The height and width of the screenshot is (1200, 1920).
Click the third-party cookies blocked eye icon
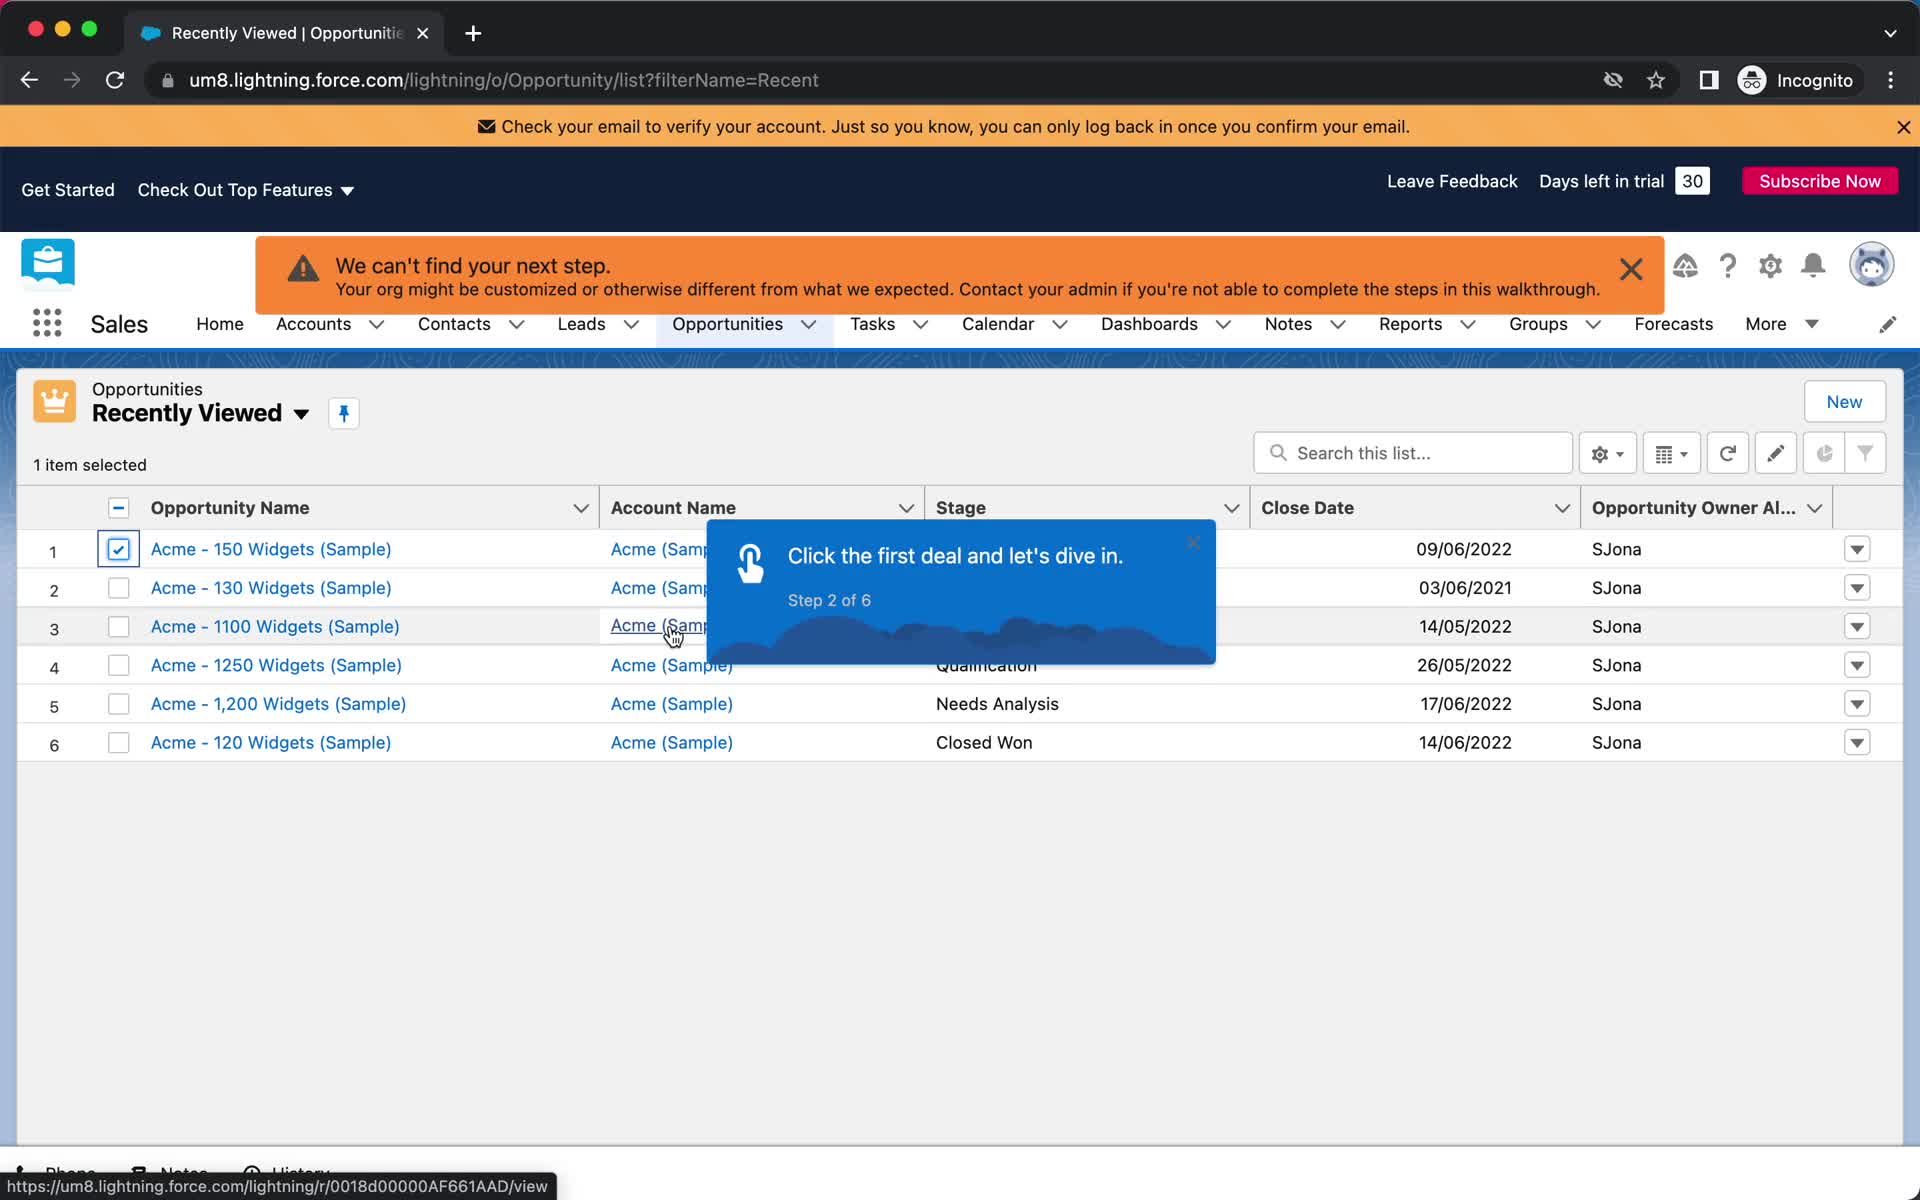coord(1613,80)
